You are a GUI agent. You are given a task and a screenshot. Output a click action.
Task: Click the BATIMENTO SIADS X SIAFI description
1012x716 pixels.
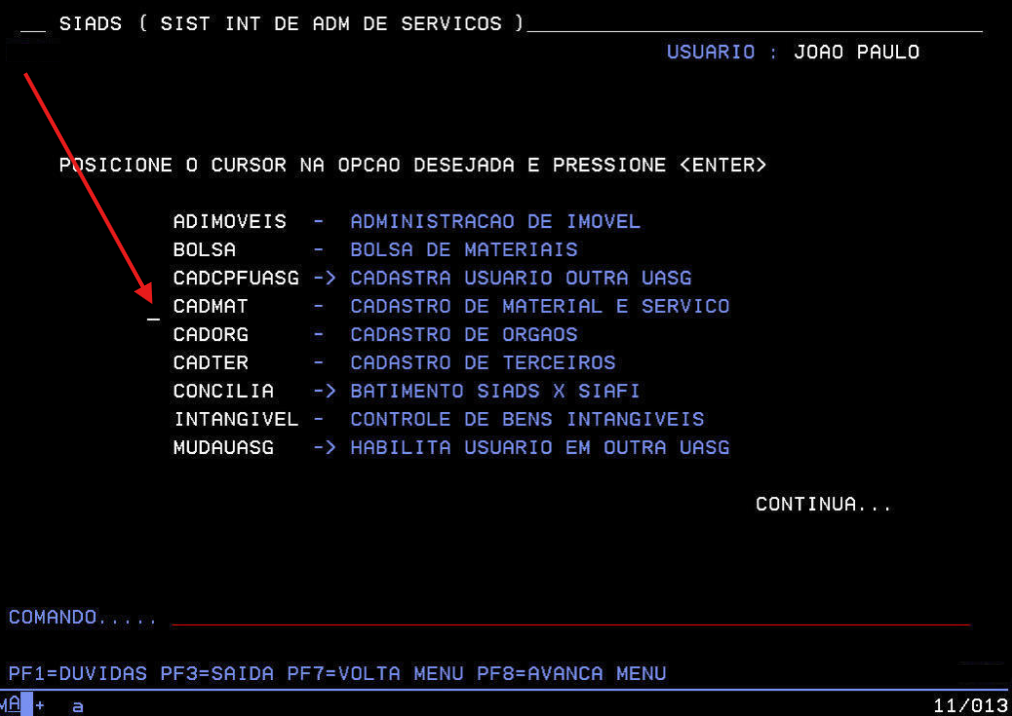tap(495, 391)
